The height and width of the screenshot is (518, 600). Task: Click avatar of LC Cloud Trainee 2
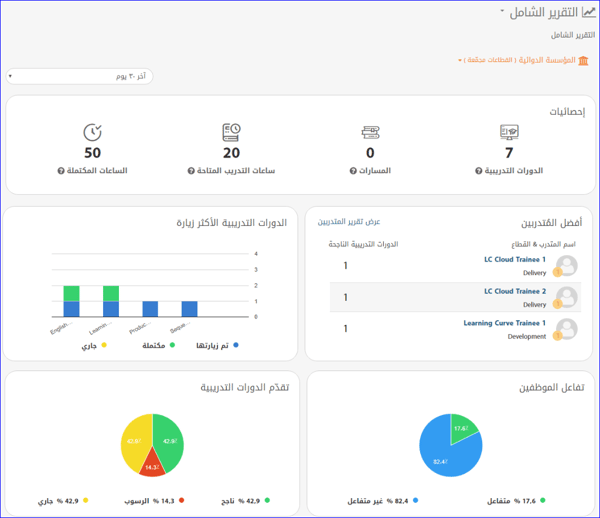click(567, 297)
